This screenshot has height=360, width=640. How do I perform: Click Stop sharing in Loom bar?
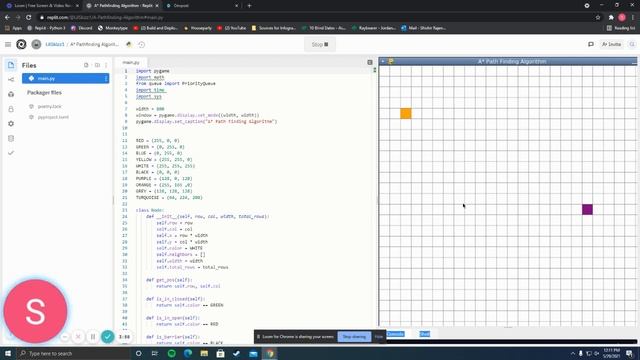point(354,337)
